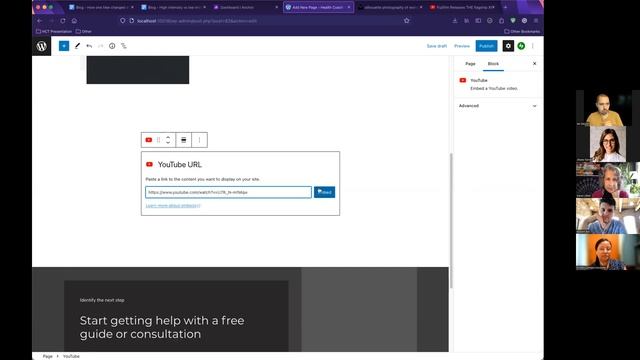640x360 pixels.
Task: Close the settings sidebar
Action: 534,64
